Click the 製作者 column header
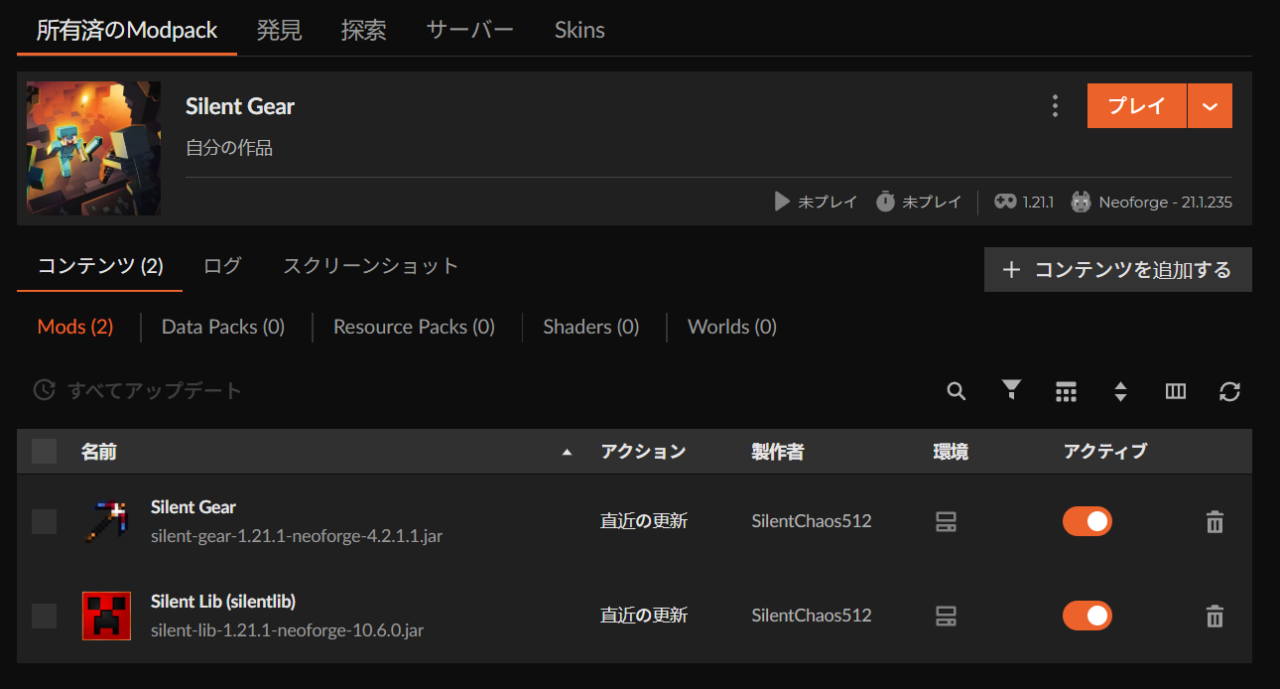1280x689 pixels. [778, 452]
